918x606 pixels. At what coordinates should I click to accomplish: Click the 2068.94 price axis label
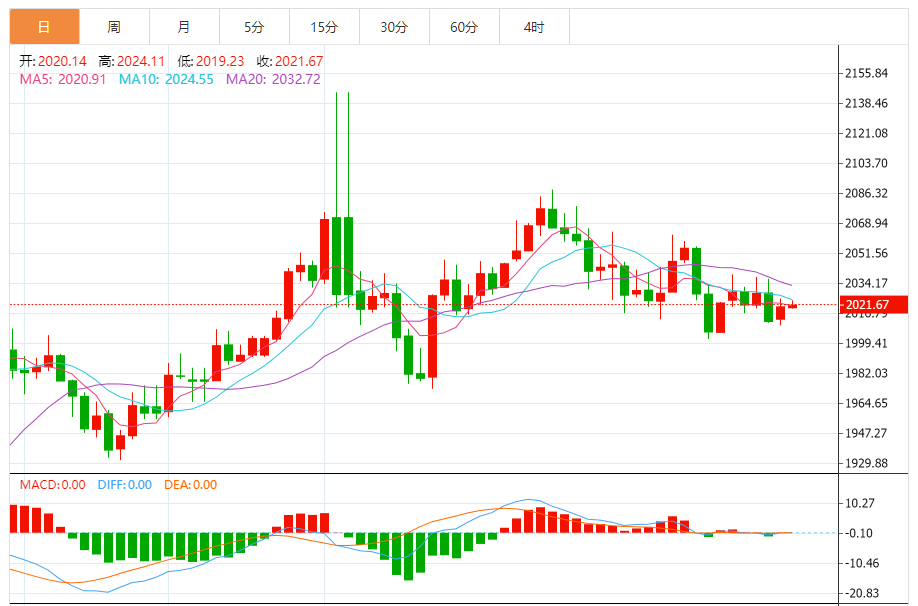tap(866, 223)
